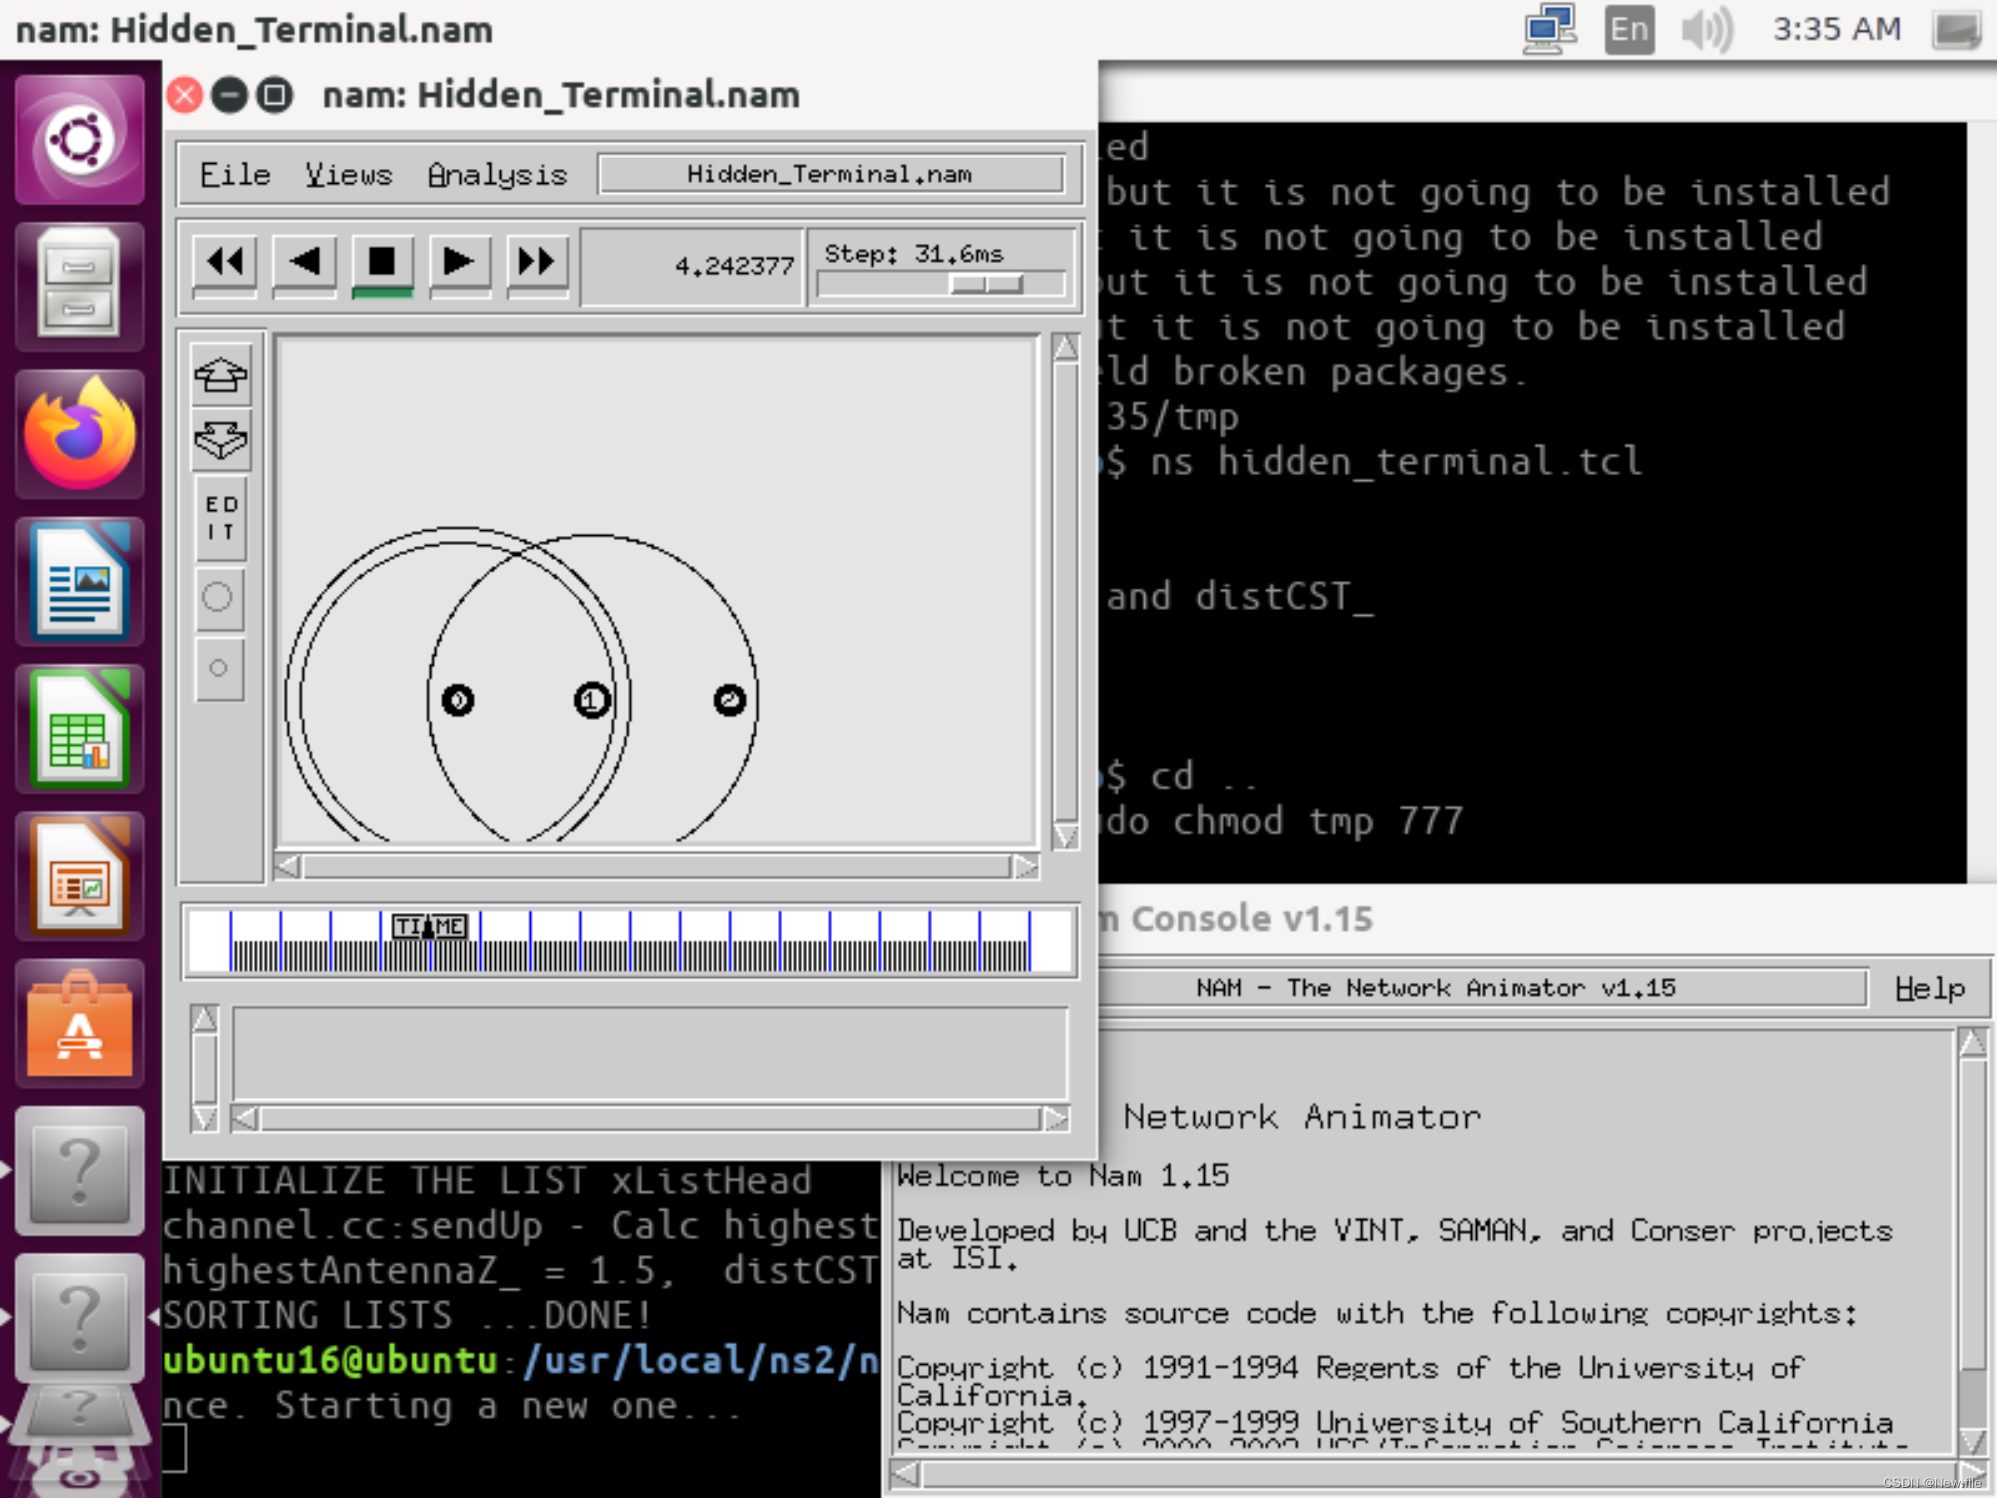1997x1498 pixels.
Task: Click the zoom out arrow icon
Action: [221, 440]
